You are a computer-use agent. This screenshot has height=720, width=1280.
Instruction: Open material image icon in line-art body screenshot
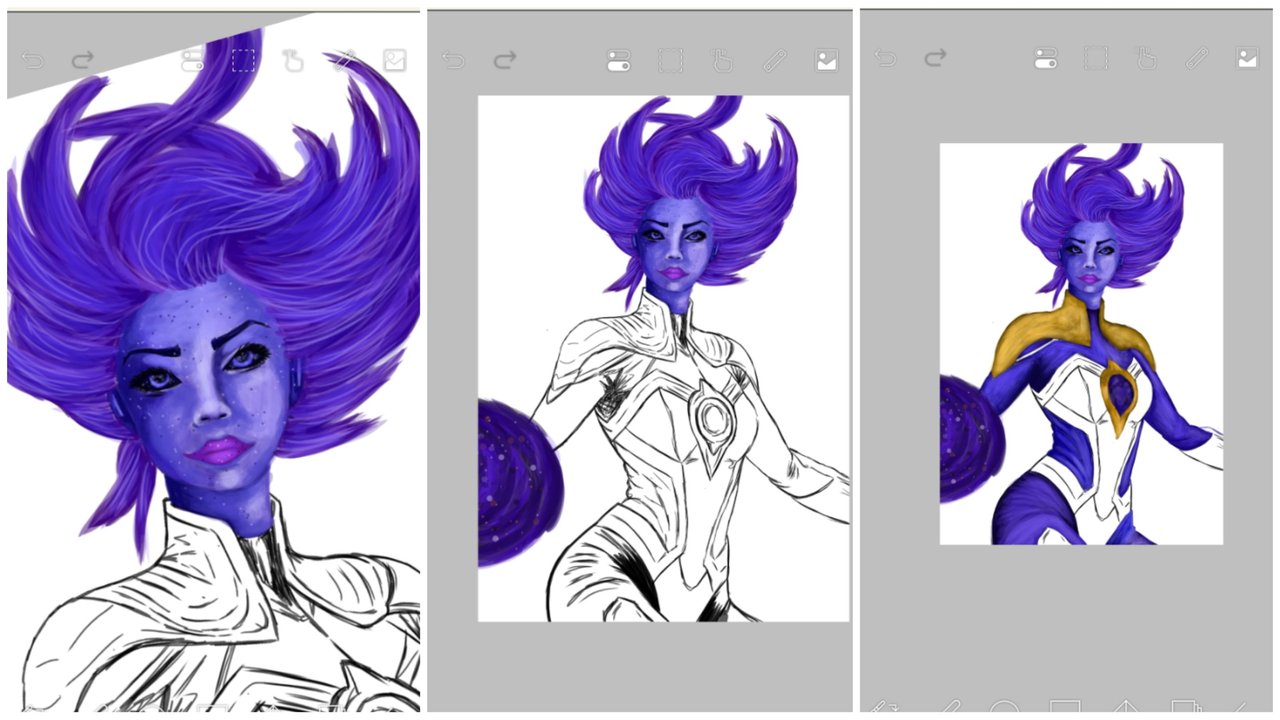pyautogui.click(x=826, y=61)
